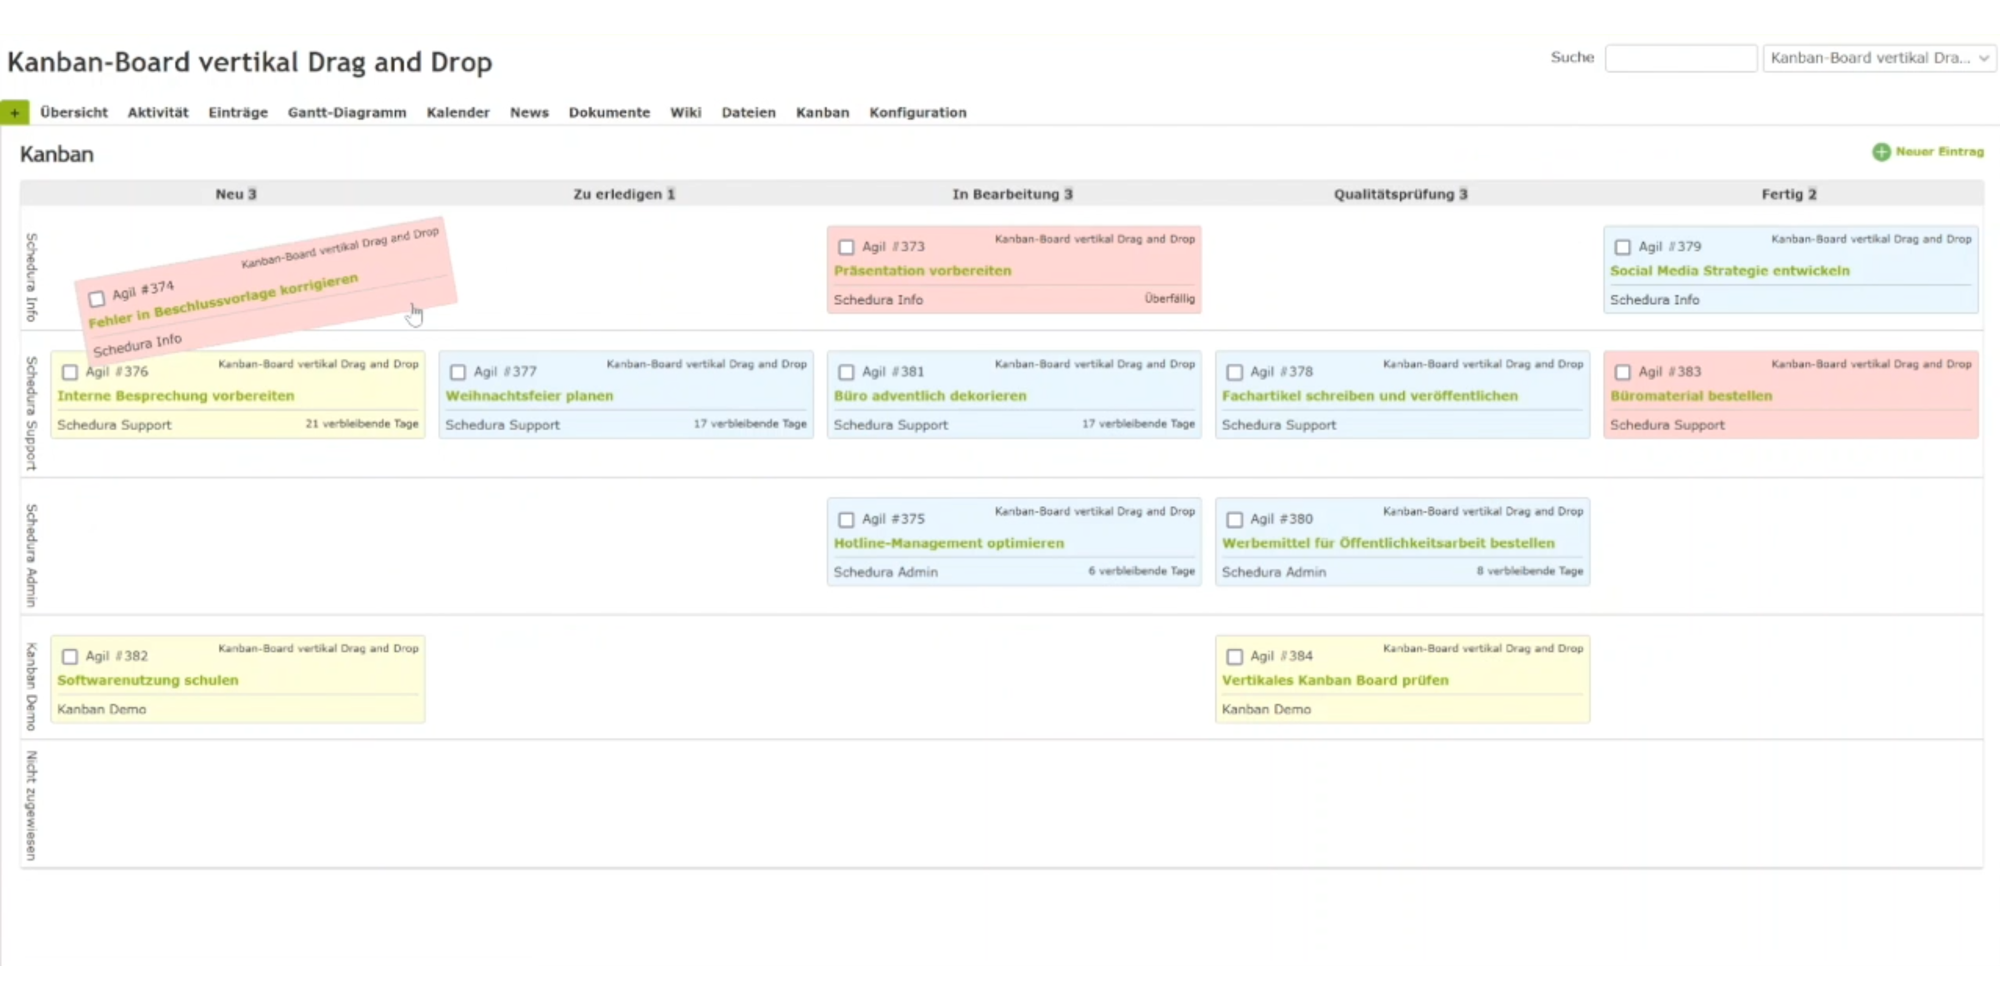Tick the checkbox for Agil #379
Screen dimensions: 2000x1000
coord(1622,247)
